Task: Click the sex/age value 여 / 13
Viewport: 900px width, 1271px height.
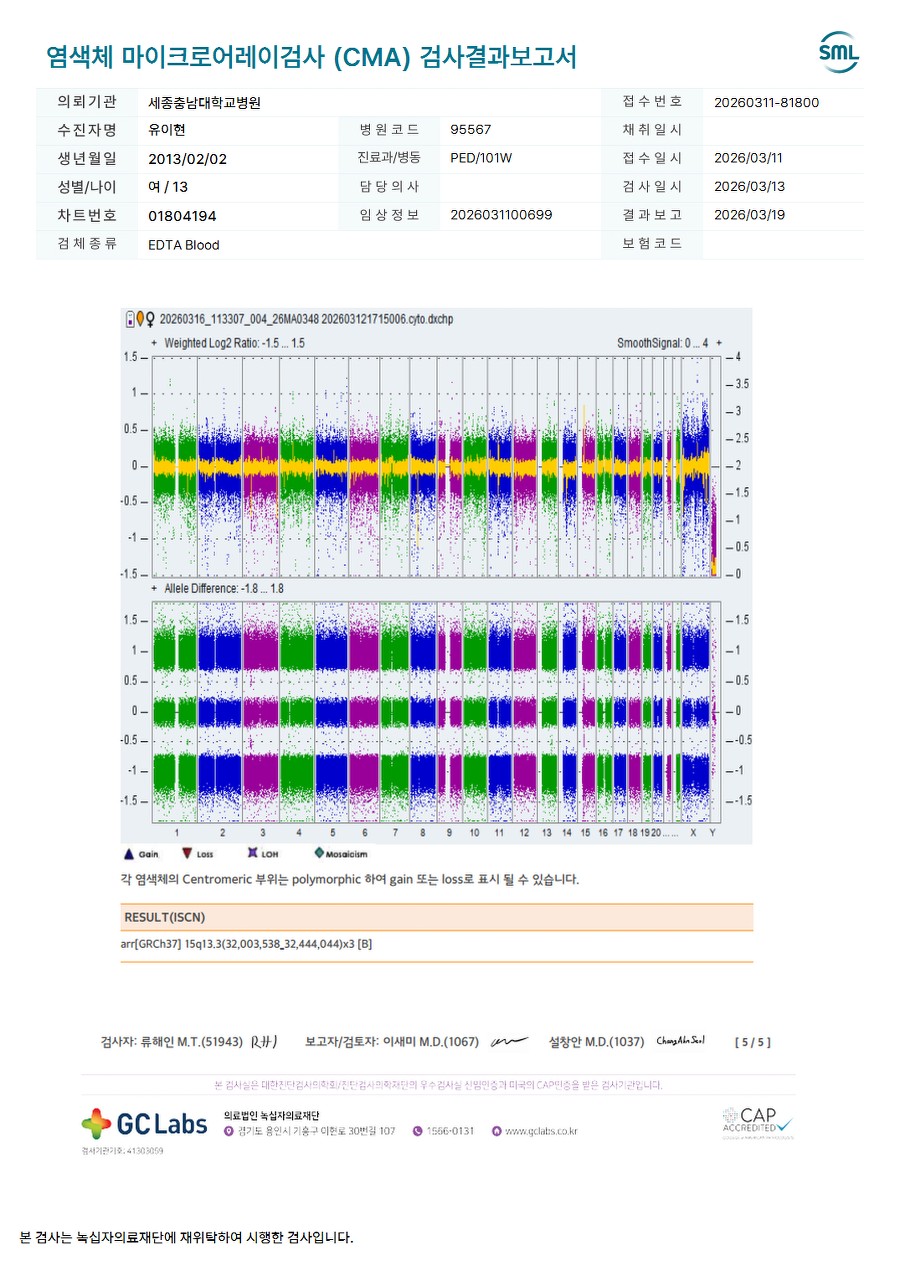Action: [x=168, y=187]
